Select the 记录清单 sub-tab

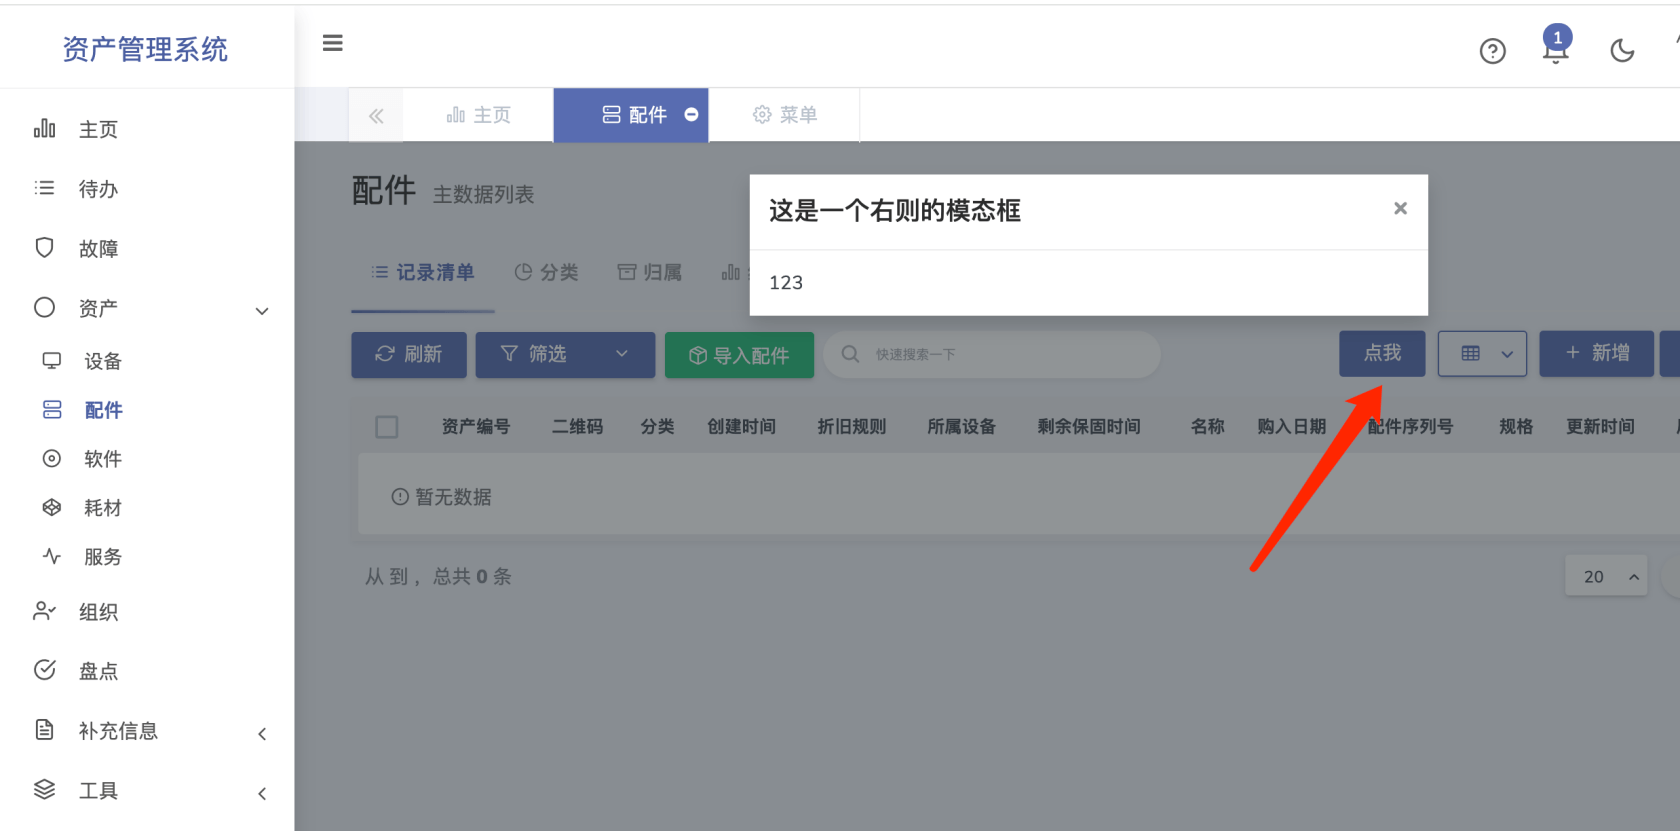click(x=423, y=272)
